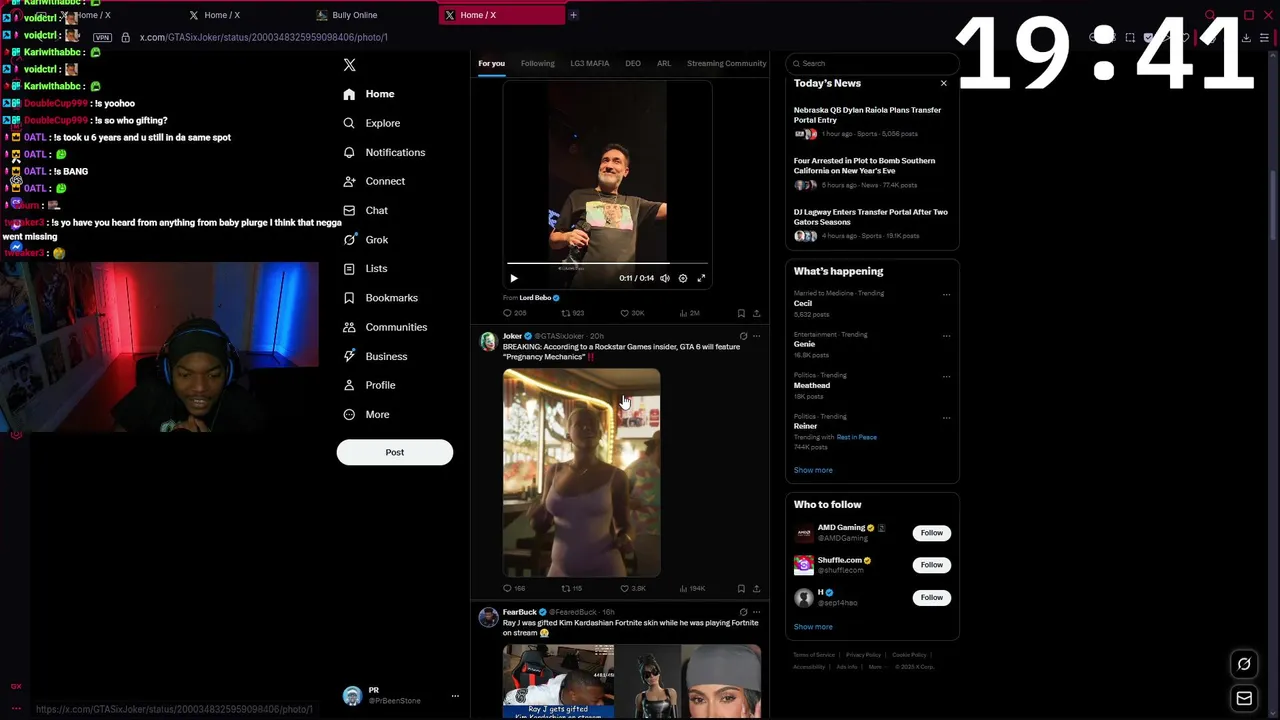Follow AMD Gaming
The height and width of the screenshot is (720, 1280).
(x=931, y=533)
